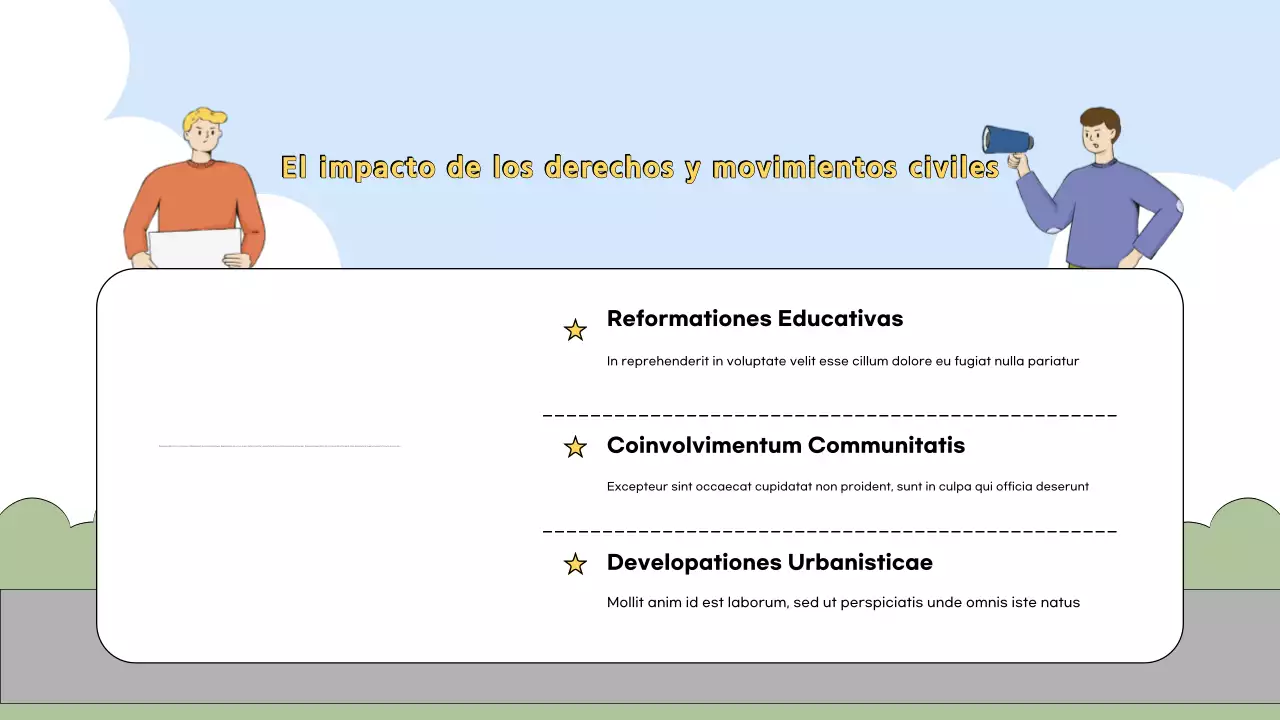Viewport: 1280px width, 720px height.
Task: Select the slide title about derechos civiles
Action: pos(640,167)
